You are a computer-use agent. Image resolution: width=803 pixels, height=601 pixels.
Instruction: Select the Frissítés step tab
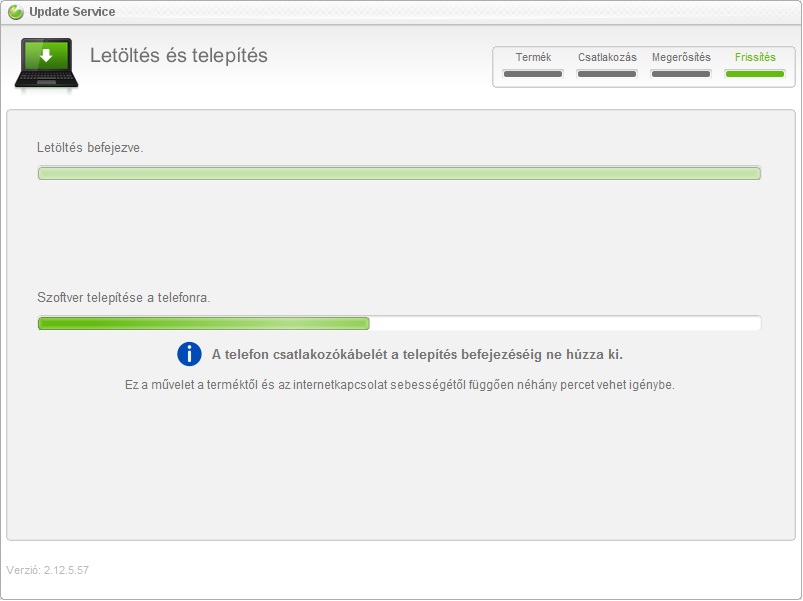point(755,65)
